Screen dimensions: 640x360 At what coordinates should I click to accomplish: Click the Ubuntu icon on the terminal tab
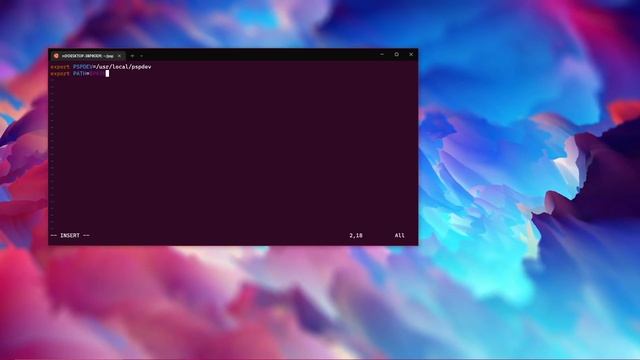point(56,56)
